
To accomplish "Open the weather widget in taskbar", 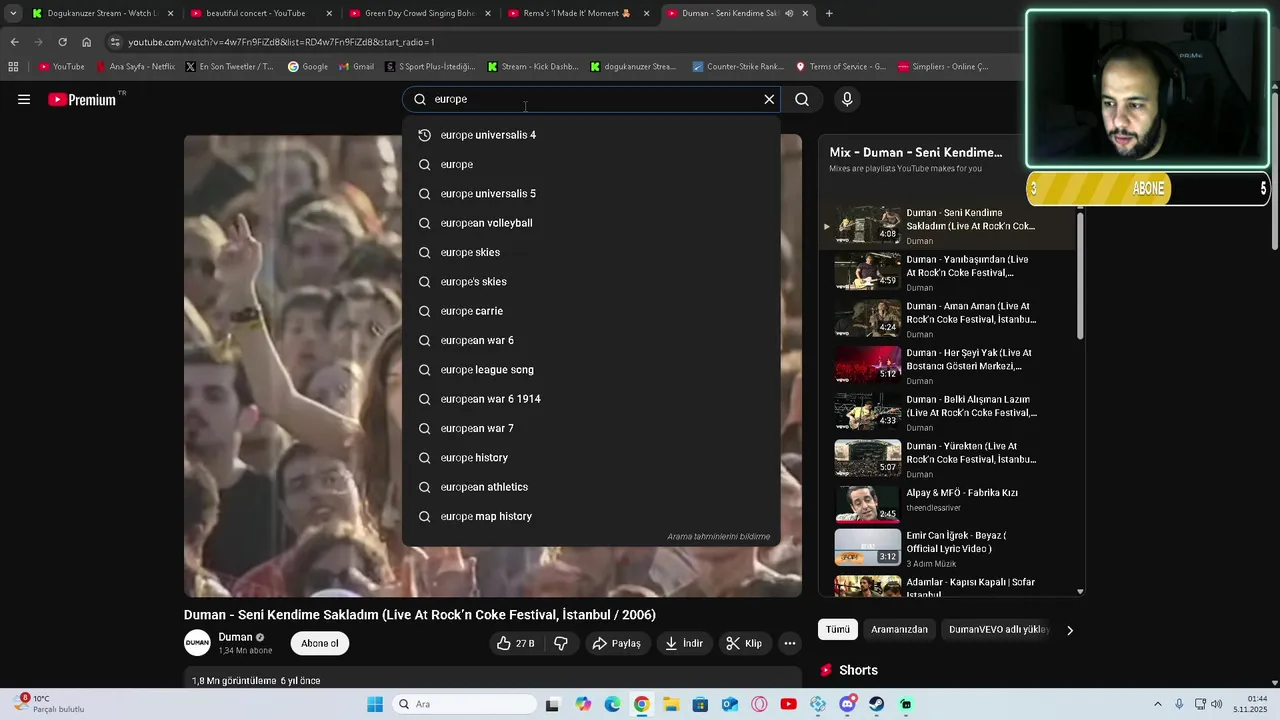I will [x=48, y=704].
